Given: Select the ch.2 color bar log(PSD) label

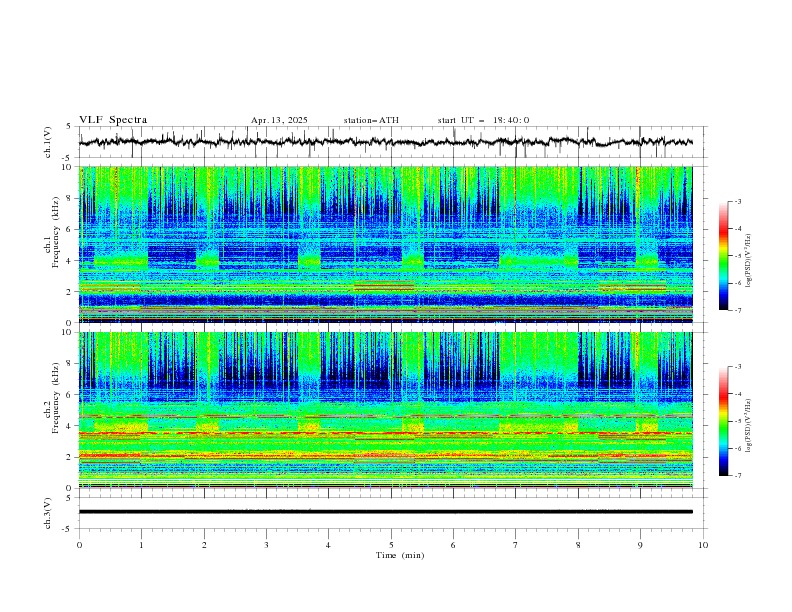Looking at the screenshot, I should click(748, 426).
